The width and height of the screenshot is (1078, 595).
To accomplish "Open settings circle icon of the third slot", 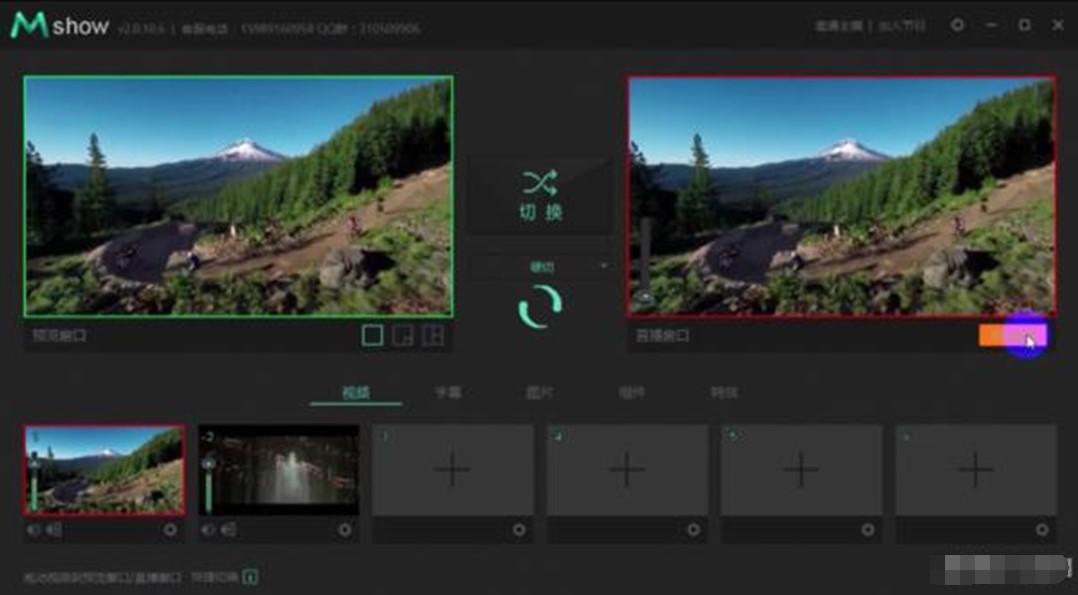I will pos(519,530).
